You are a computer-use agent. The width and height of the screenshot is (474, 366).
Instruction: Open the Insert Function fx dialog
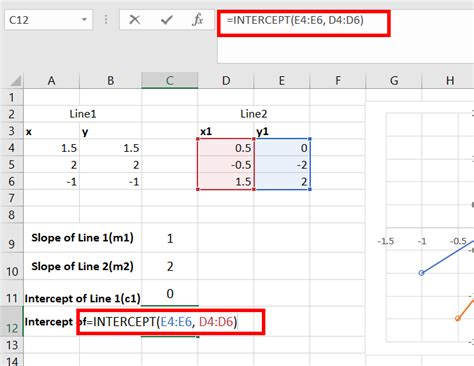point(197,20)
